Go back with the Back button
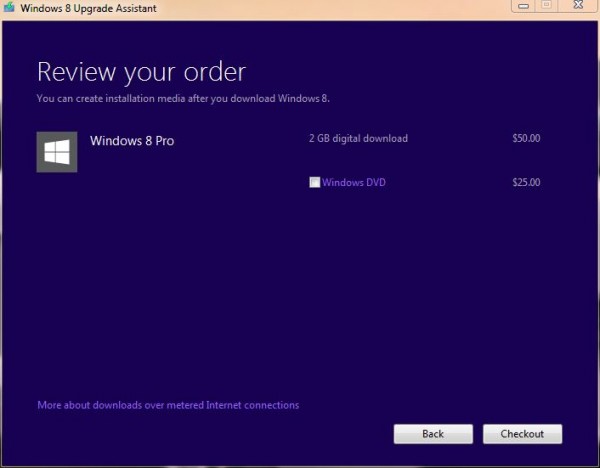 point(433,434)
